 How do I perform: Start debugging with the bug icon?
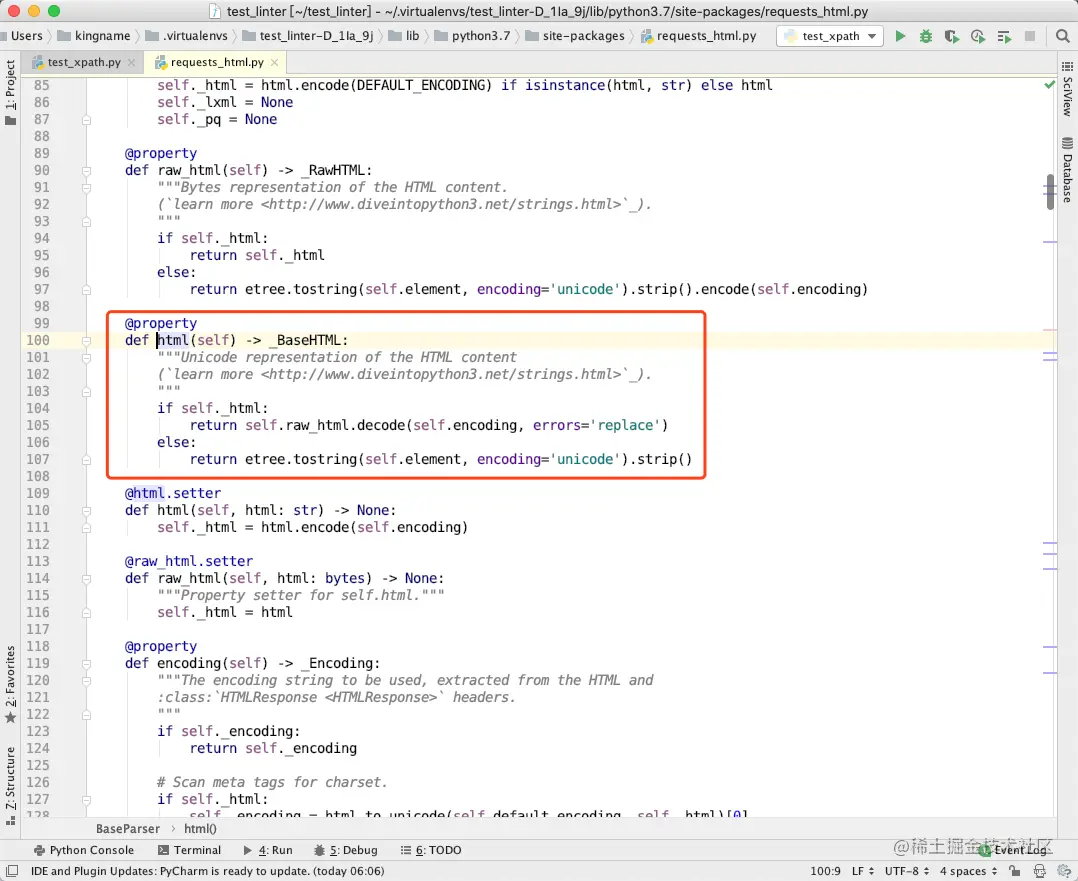click(x=926, y=36)
